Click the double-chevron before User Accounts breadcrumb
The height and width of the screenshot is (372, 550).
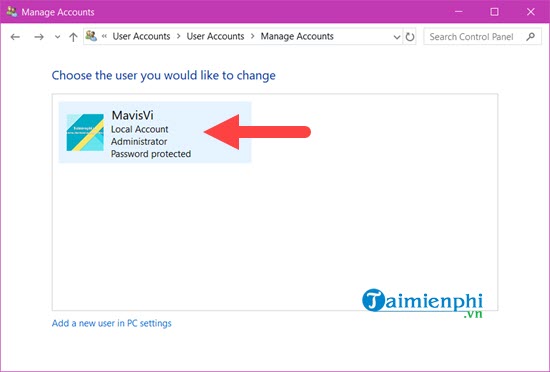click(104, 36)
